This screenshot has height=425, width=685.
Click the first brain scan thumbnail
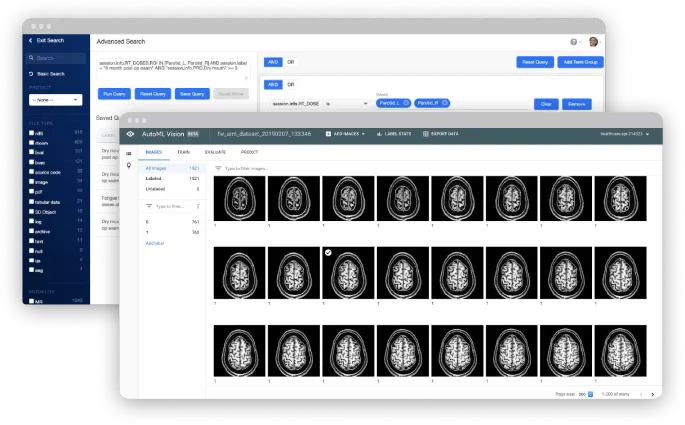(x=239, y=199)
